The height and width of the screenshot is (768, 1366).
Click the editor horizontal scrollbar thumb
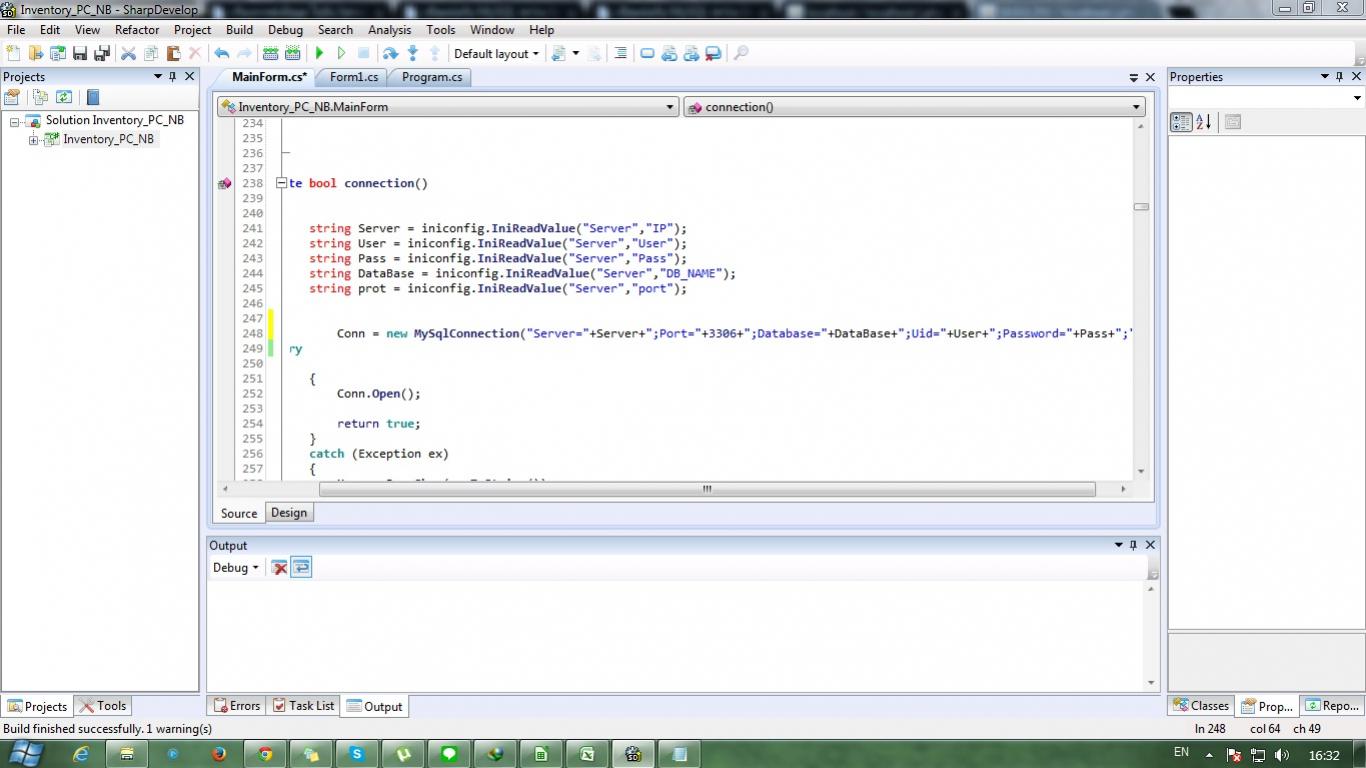[707, 489]
